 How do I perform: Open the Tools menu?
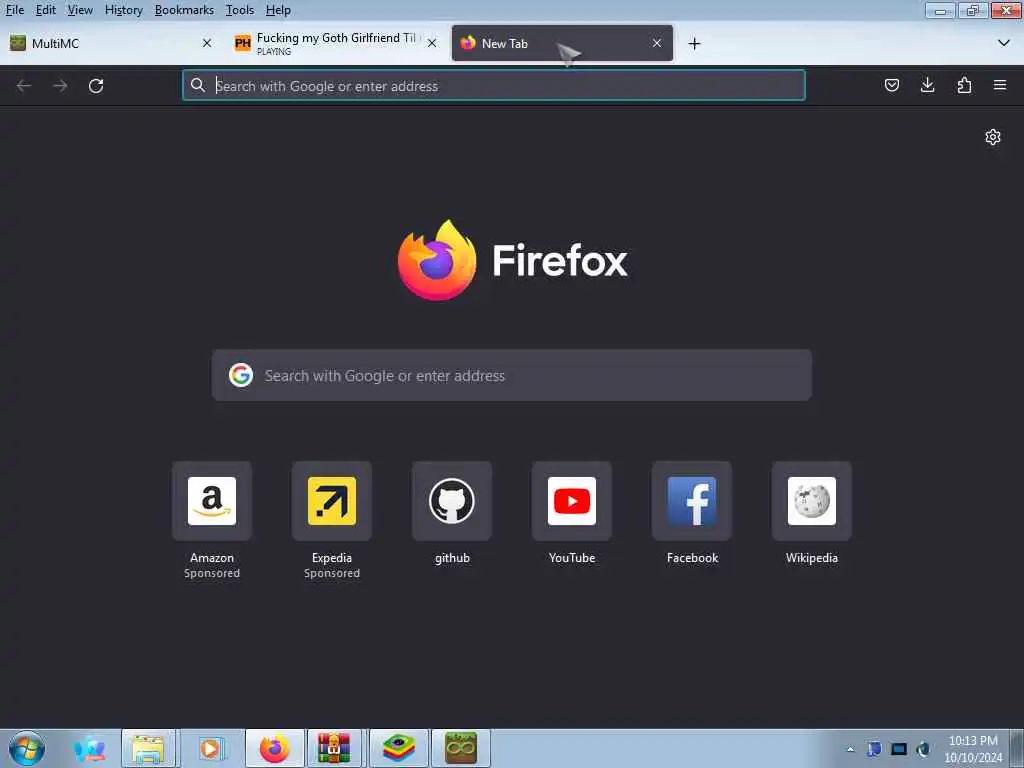click(240, 10)
